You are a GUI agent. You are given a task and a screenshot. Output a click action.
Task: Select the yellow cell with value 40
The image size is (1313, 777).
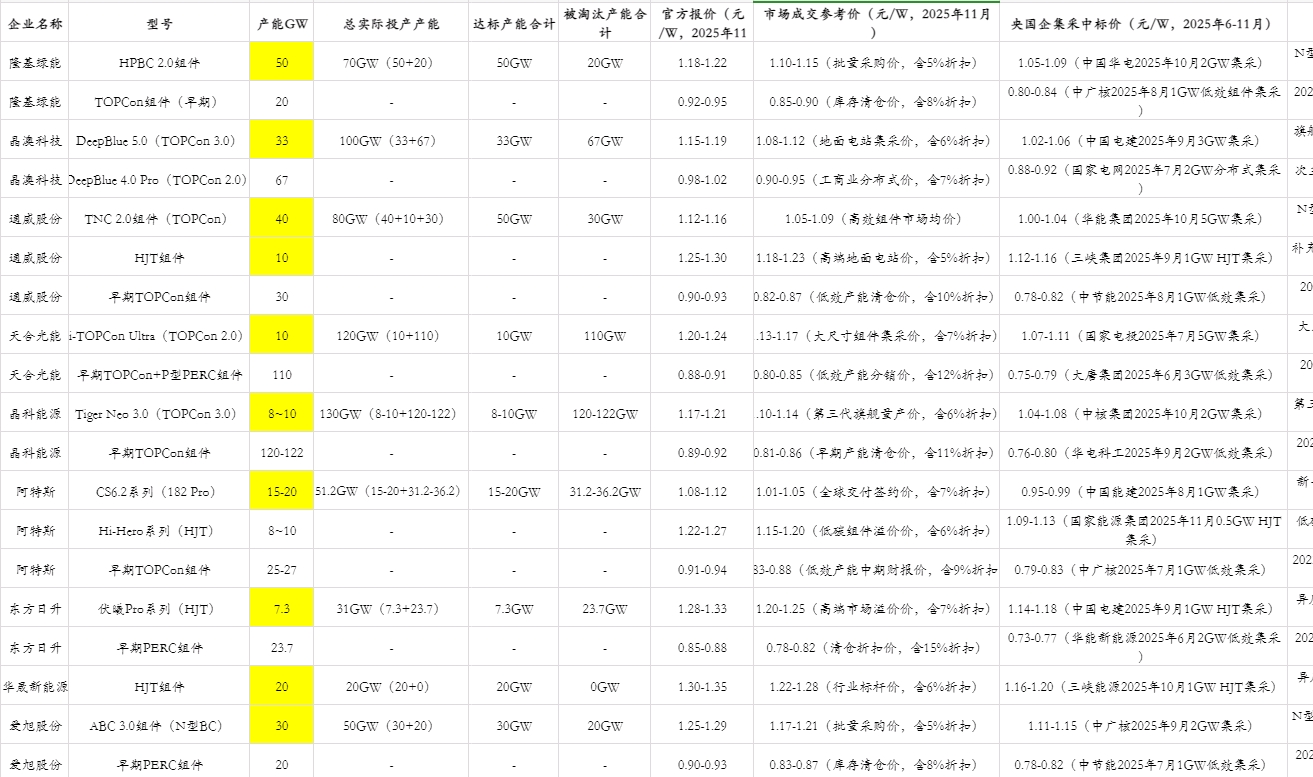tap(282, 218)
